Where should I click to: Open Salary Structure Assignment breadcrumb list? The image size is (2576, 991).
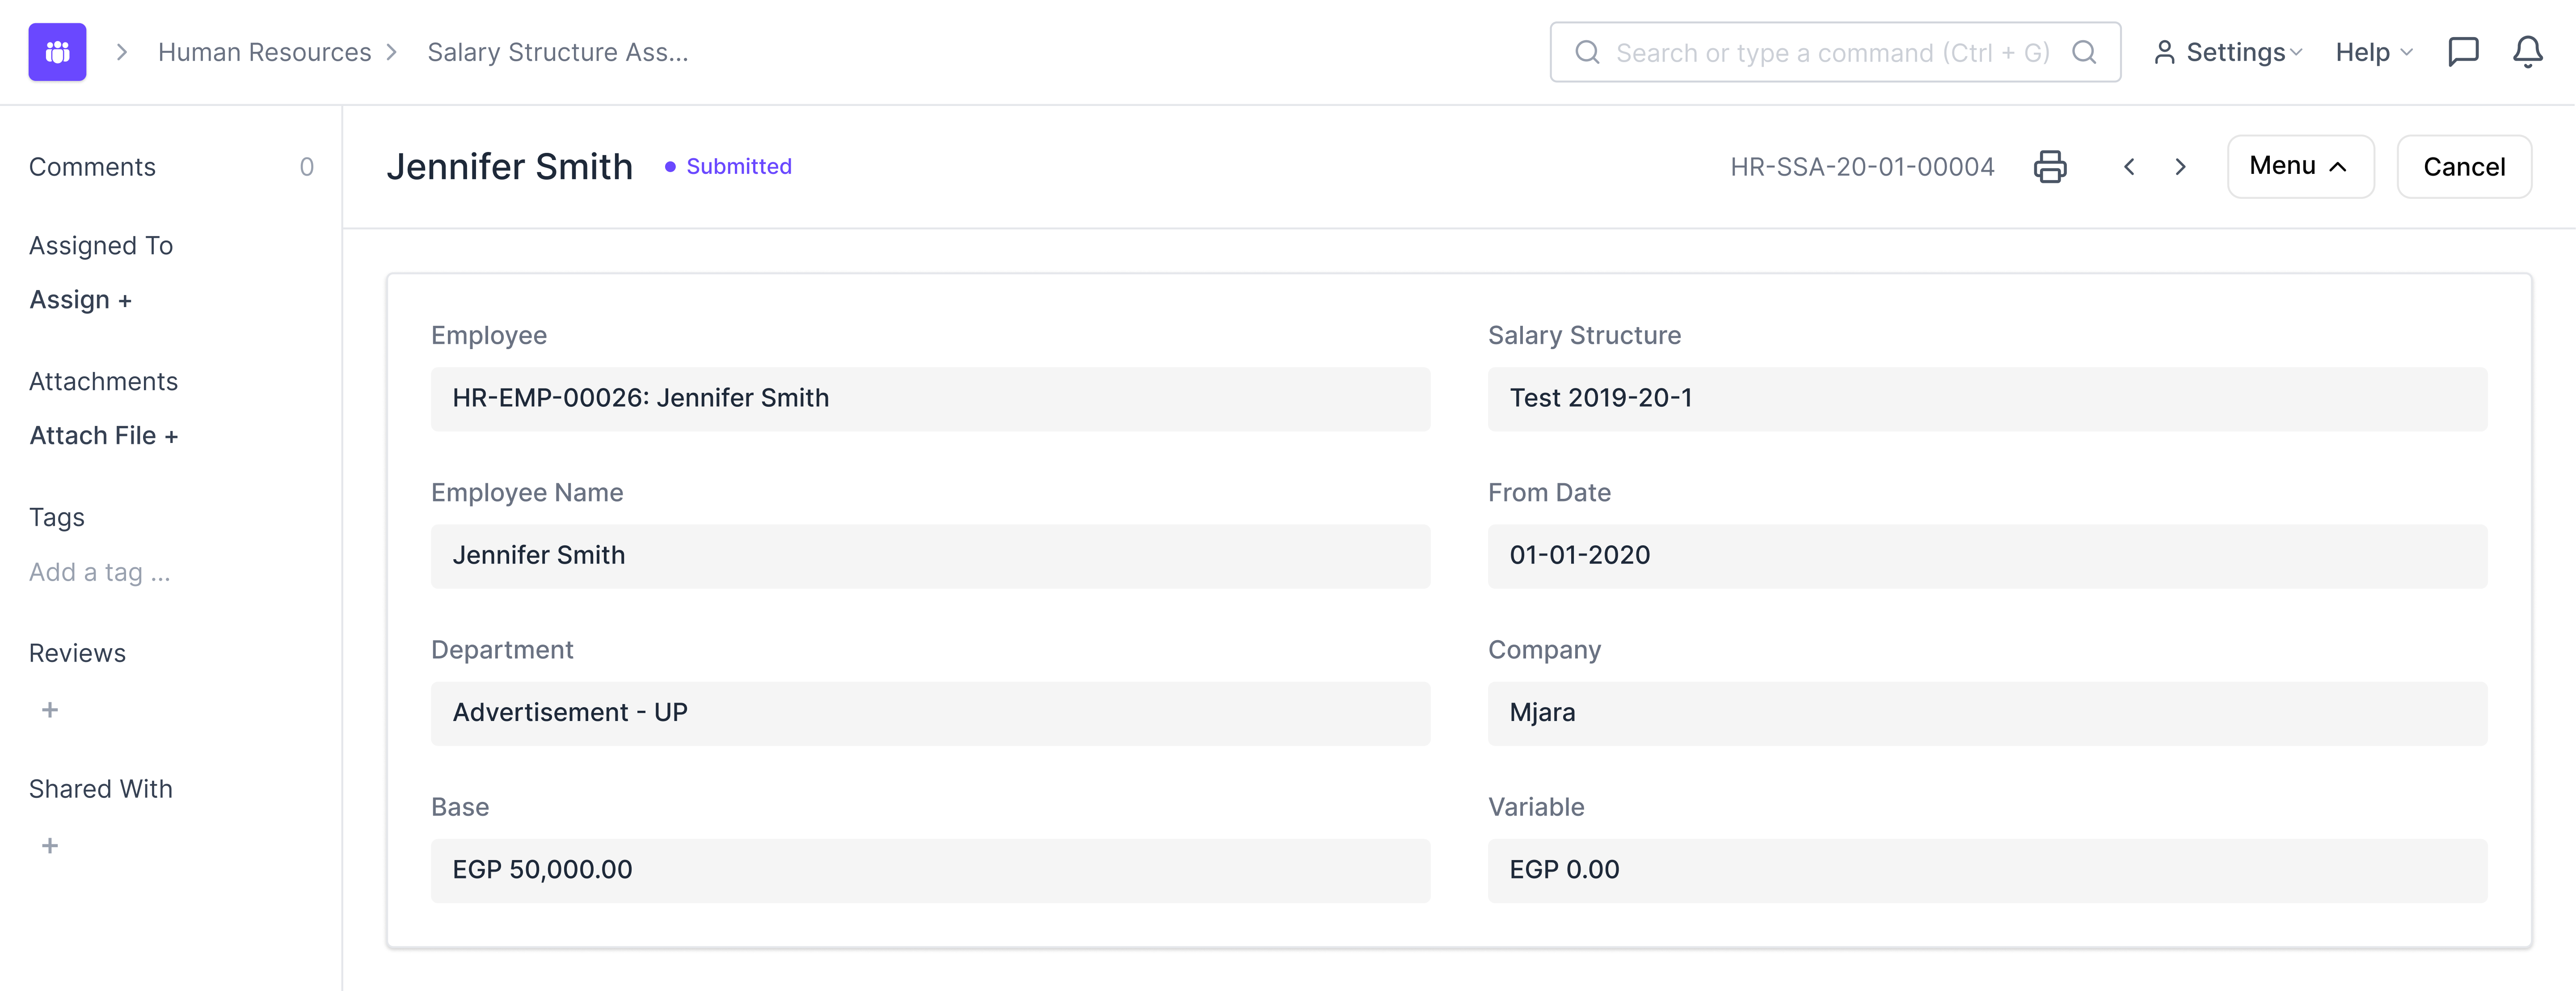click(557, 52)
